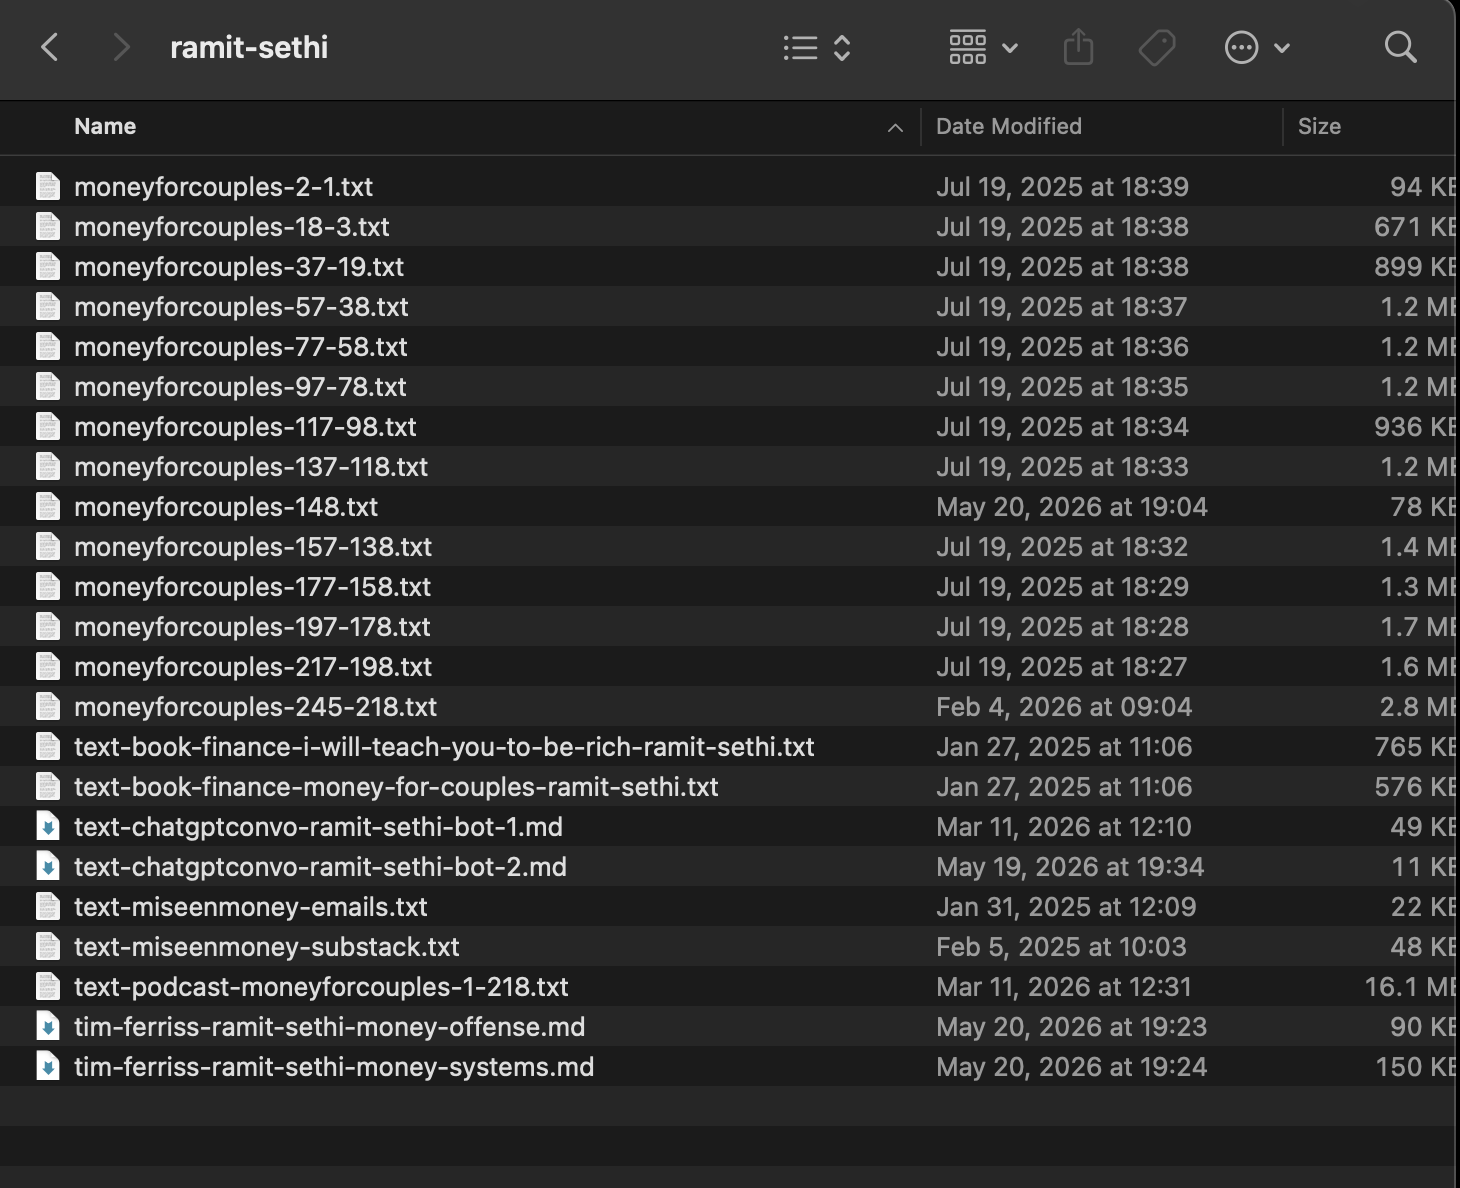Go back with the left chevron
This screenshot has height=1188, width=1460.
tap(49, 47)
